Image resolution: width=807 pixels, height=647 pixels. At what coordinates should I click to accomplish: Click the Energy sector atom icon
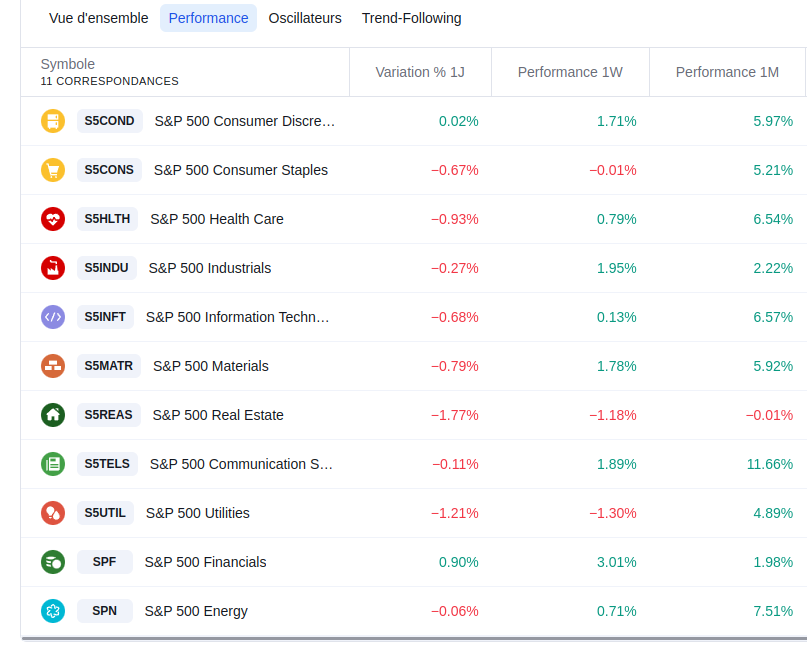(x=53, y=611)
